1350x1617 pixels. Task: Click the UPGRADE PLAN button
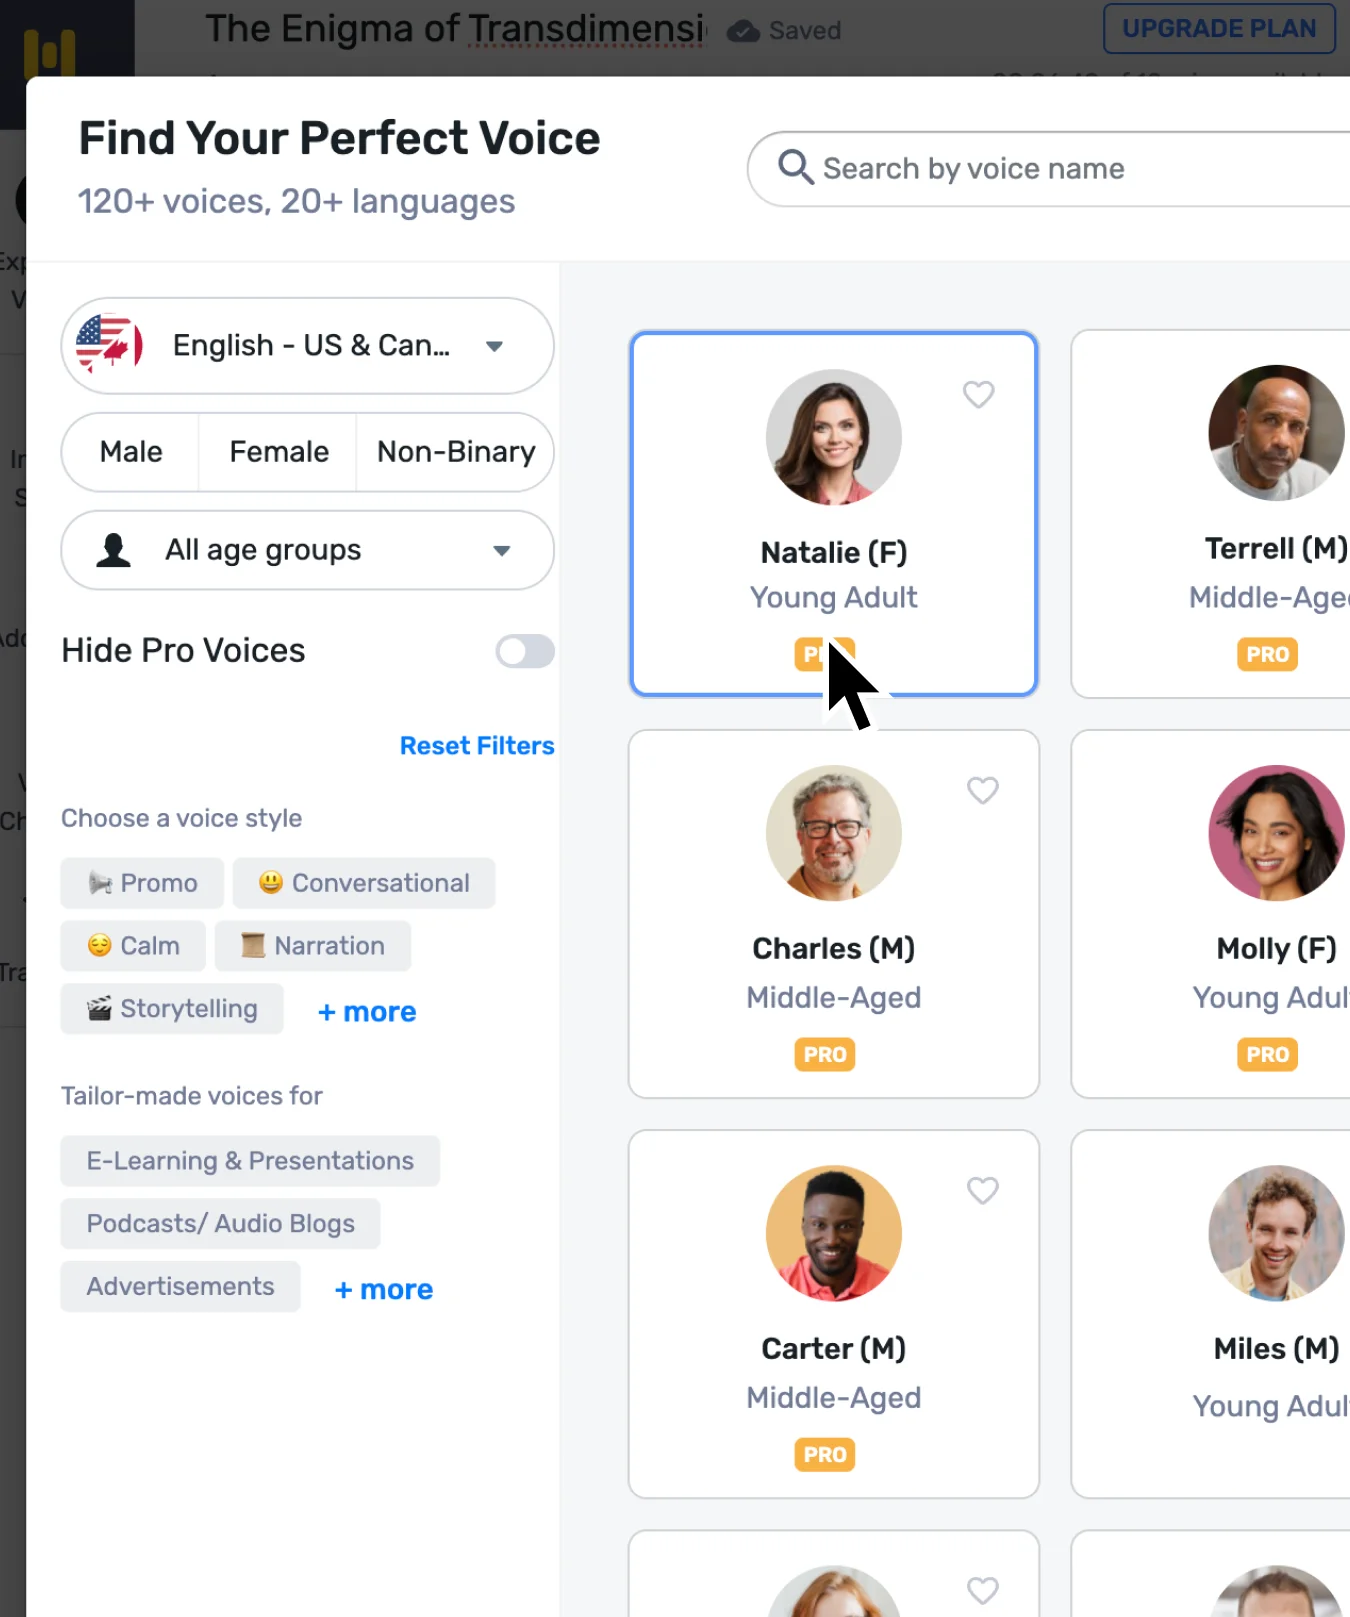tap(1218, 29)
